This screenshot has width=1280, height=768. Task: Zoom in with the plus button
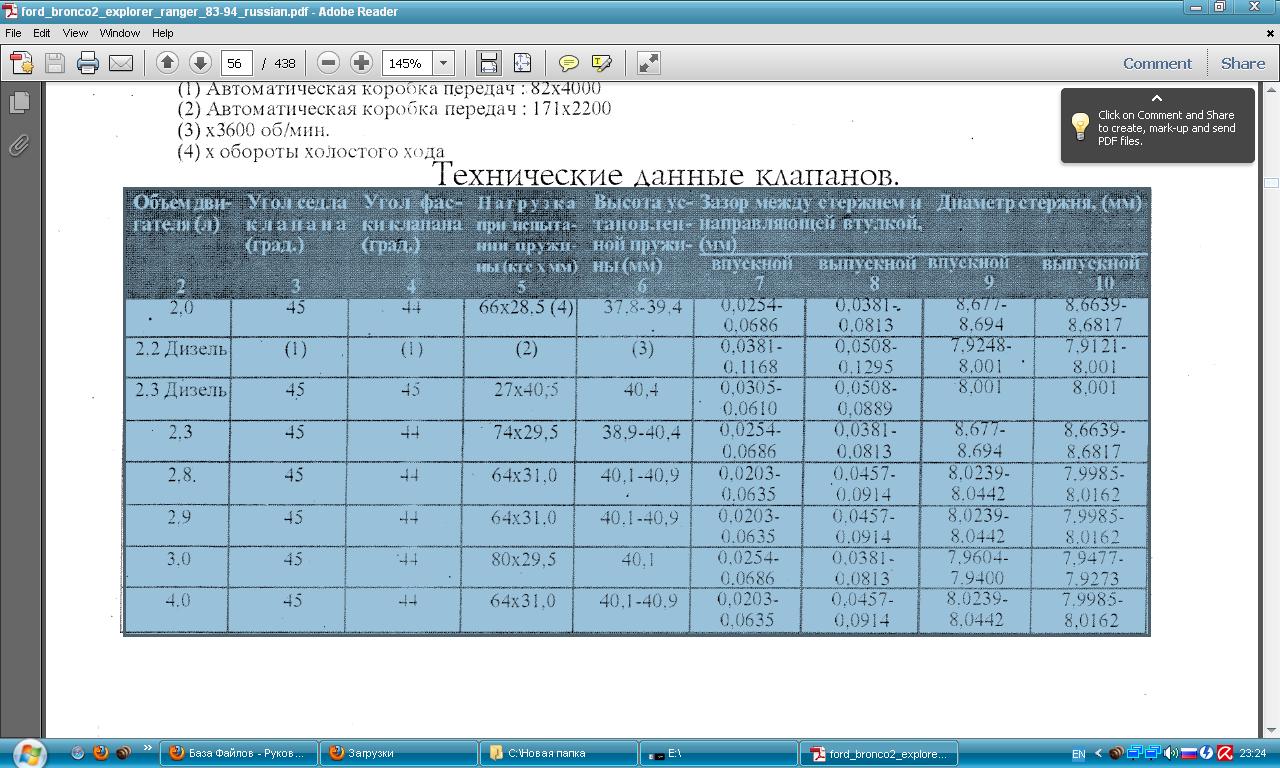[x=362, y=63]
